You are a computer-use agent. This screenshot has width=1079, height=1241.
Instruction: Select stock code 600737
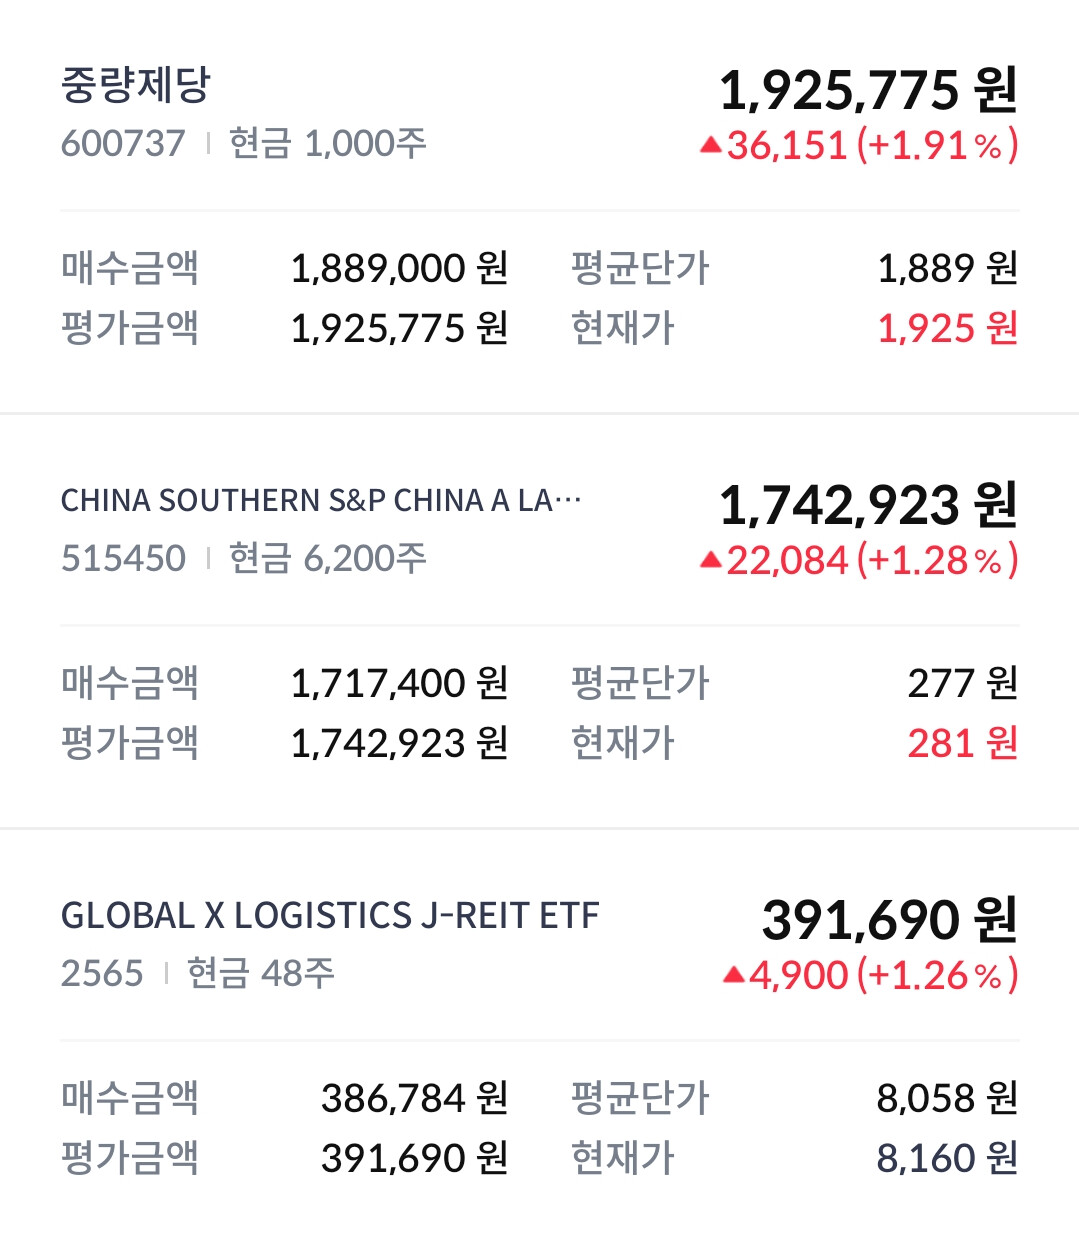click(123, 144)
